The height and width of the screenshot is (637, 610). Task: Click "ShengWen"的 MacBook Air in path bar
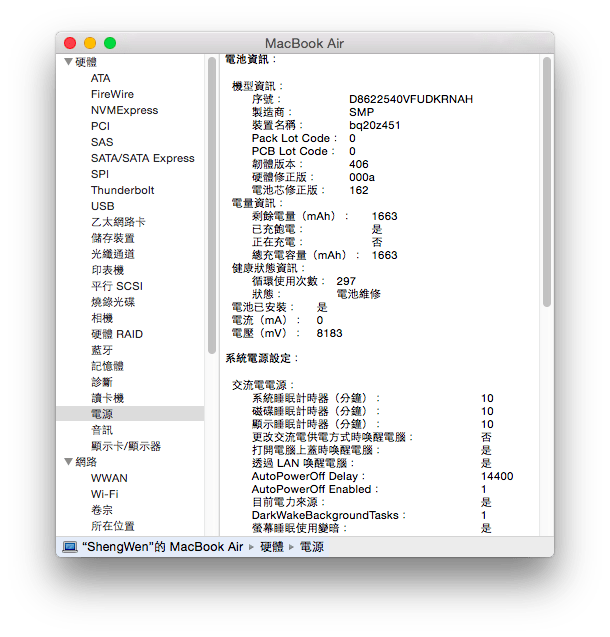[163, 547]
